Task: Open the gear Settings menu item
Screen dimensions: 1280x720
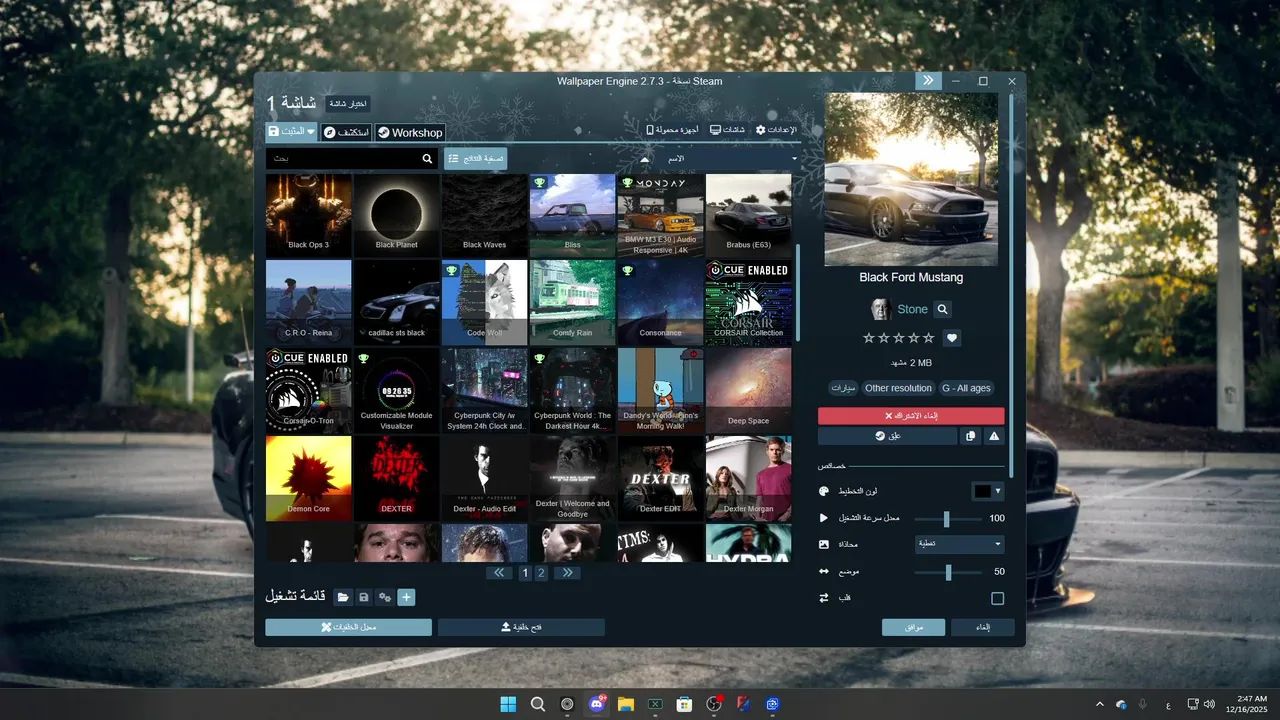Action: 776,130
